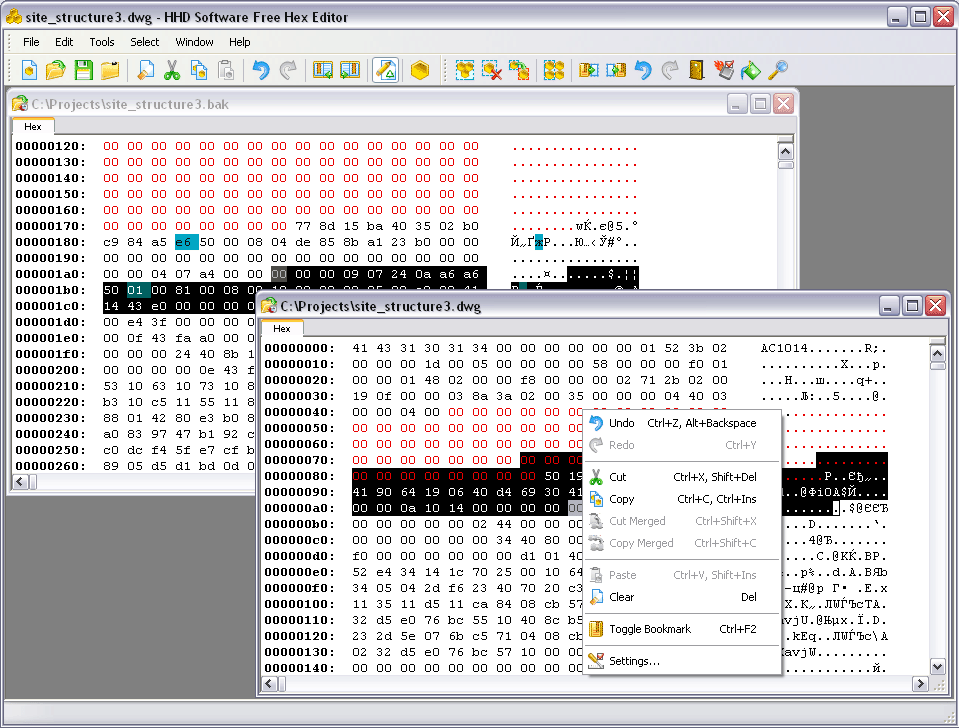Click the Save All folder icon
The height and width of the screenshot is (728, 959).
click(x=110, y=70)
